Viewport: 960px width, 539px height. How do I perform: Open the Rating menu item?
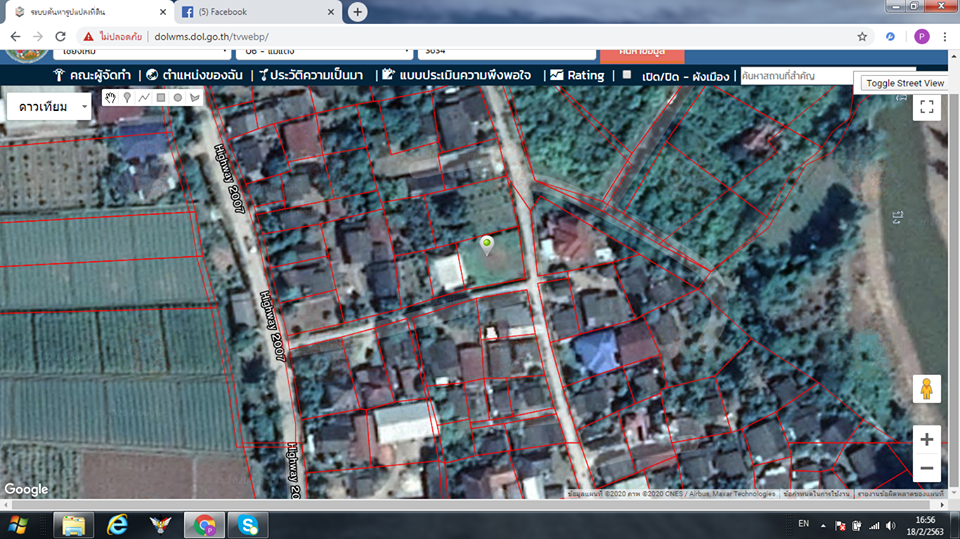pyautogui.click(x=577, y=75)
